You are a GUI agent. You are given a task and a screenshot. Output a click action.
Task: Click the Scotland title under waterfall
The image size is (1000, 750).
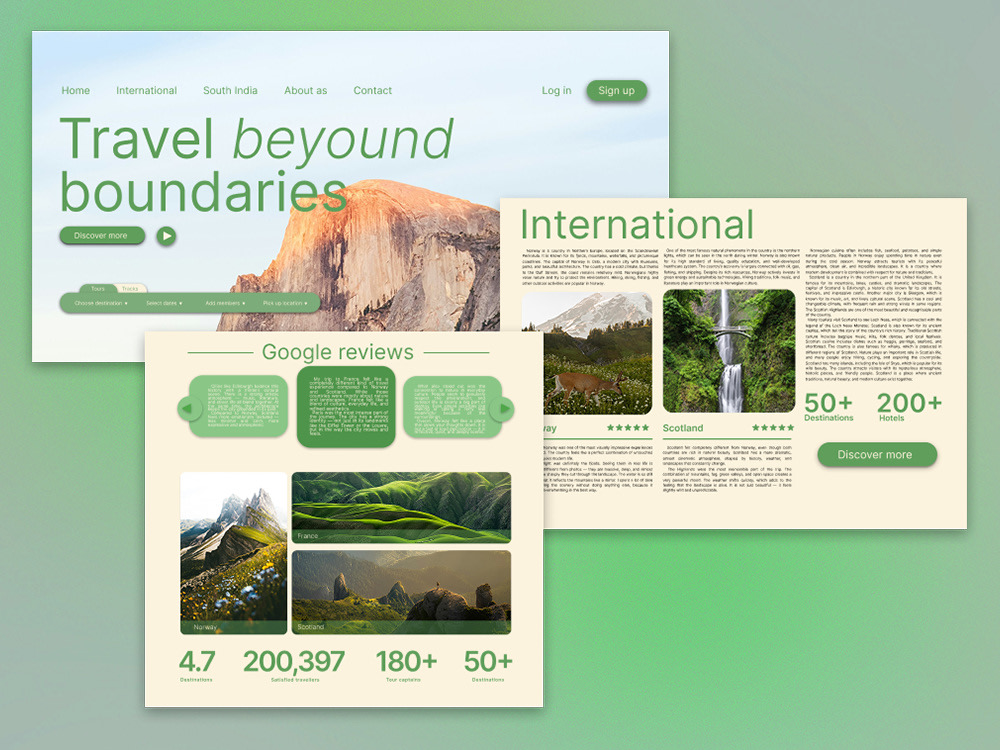[682, 428]
